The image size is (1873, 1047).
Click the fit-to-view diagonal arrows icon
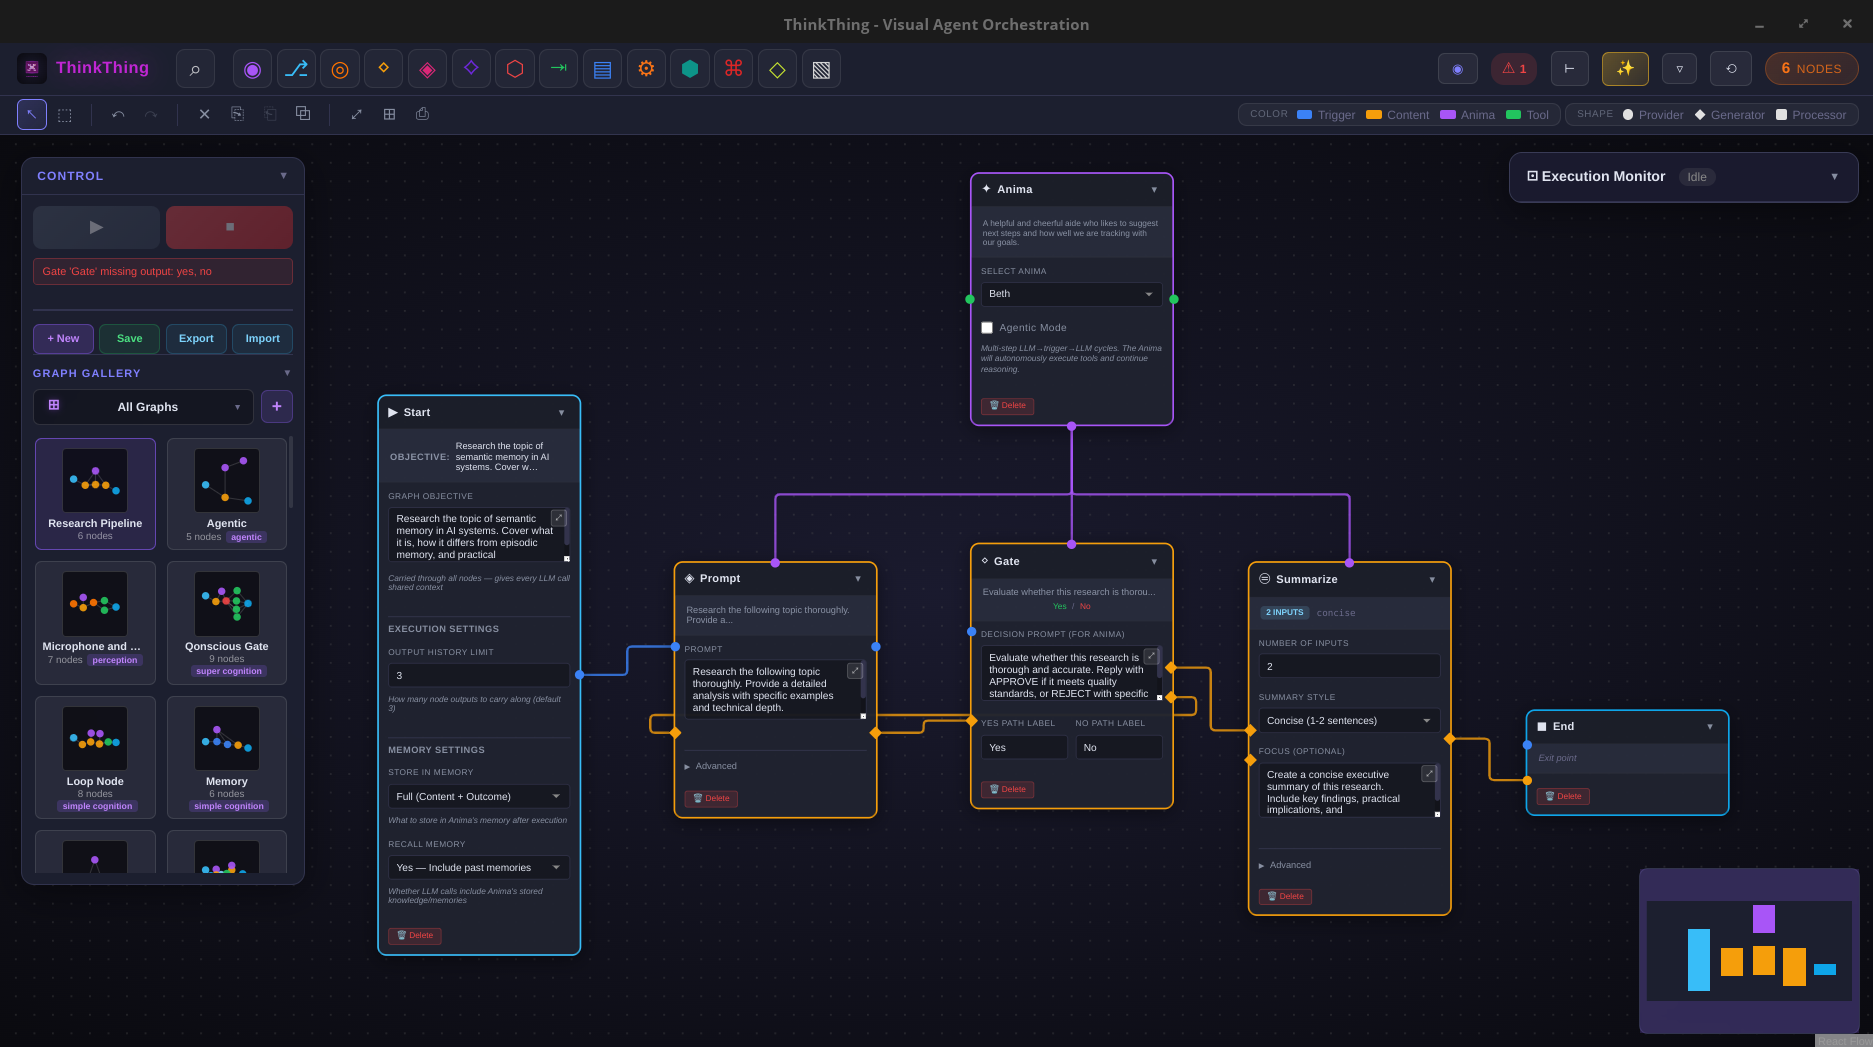356,114
